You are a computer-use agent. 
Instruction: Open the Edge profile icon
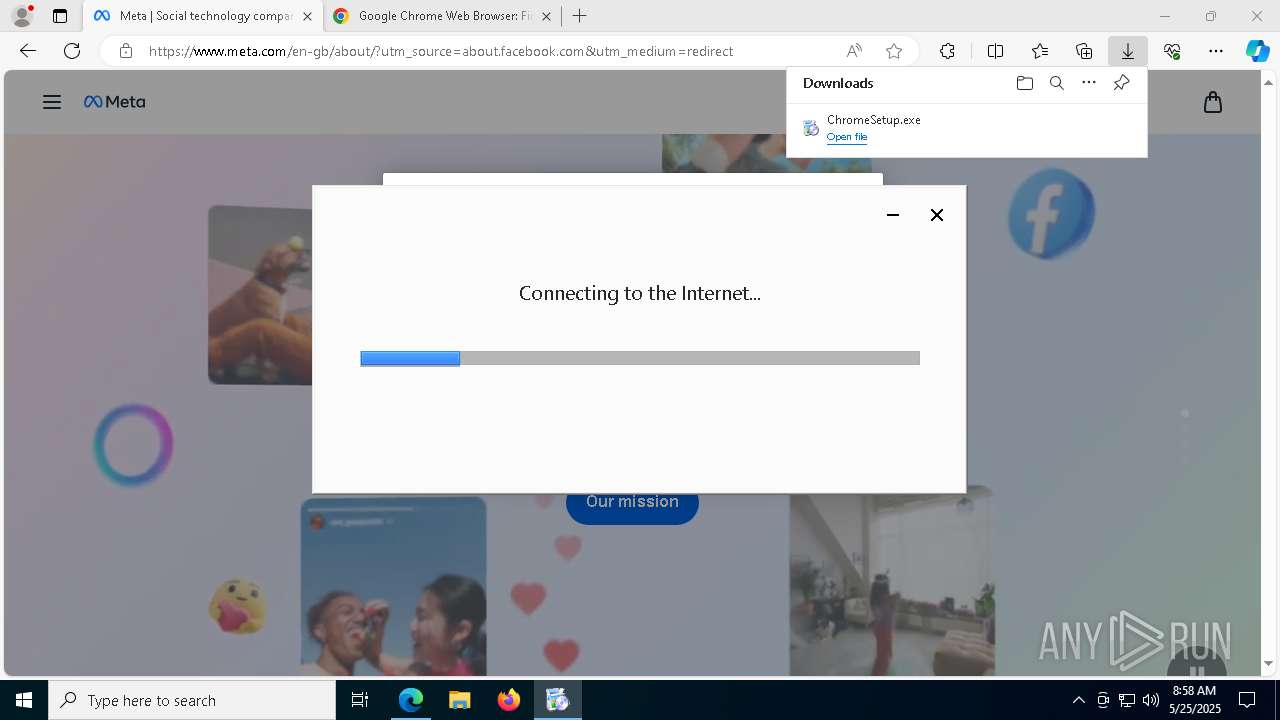[22, 16]
